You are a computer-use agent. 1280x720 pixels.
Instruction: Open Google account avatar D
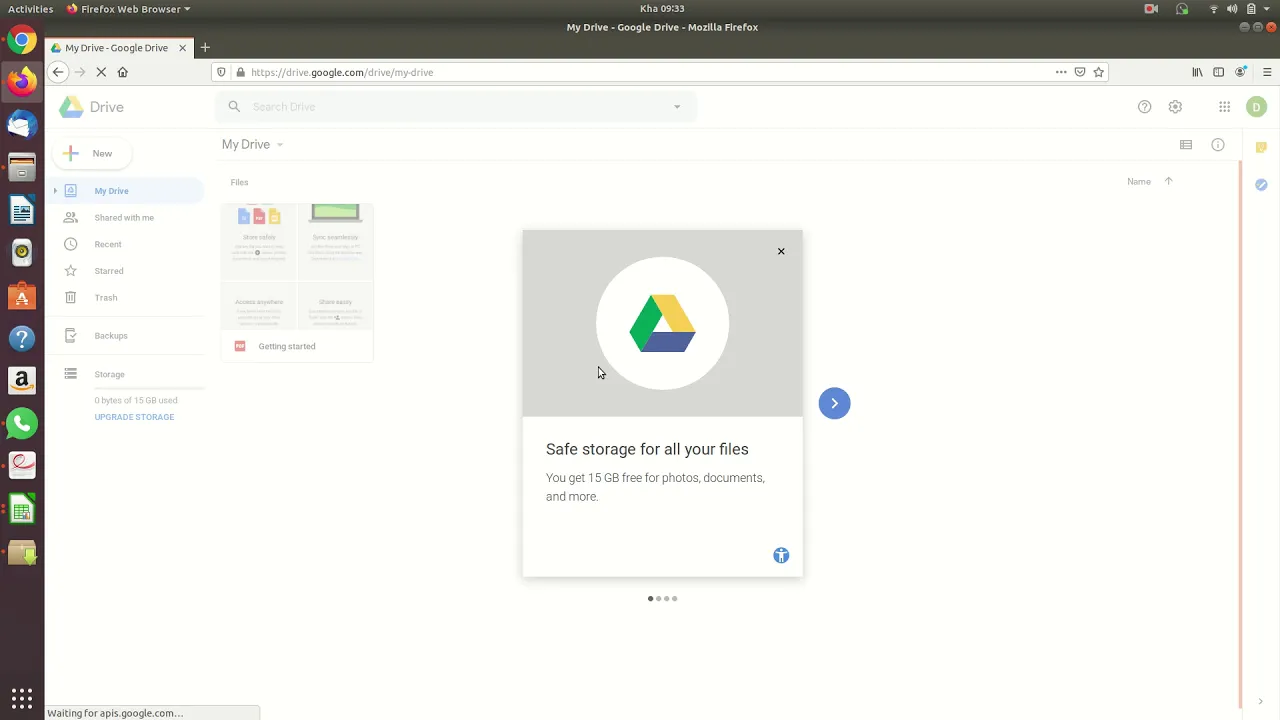[1257, 107]
